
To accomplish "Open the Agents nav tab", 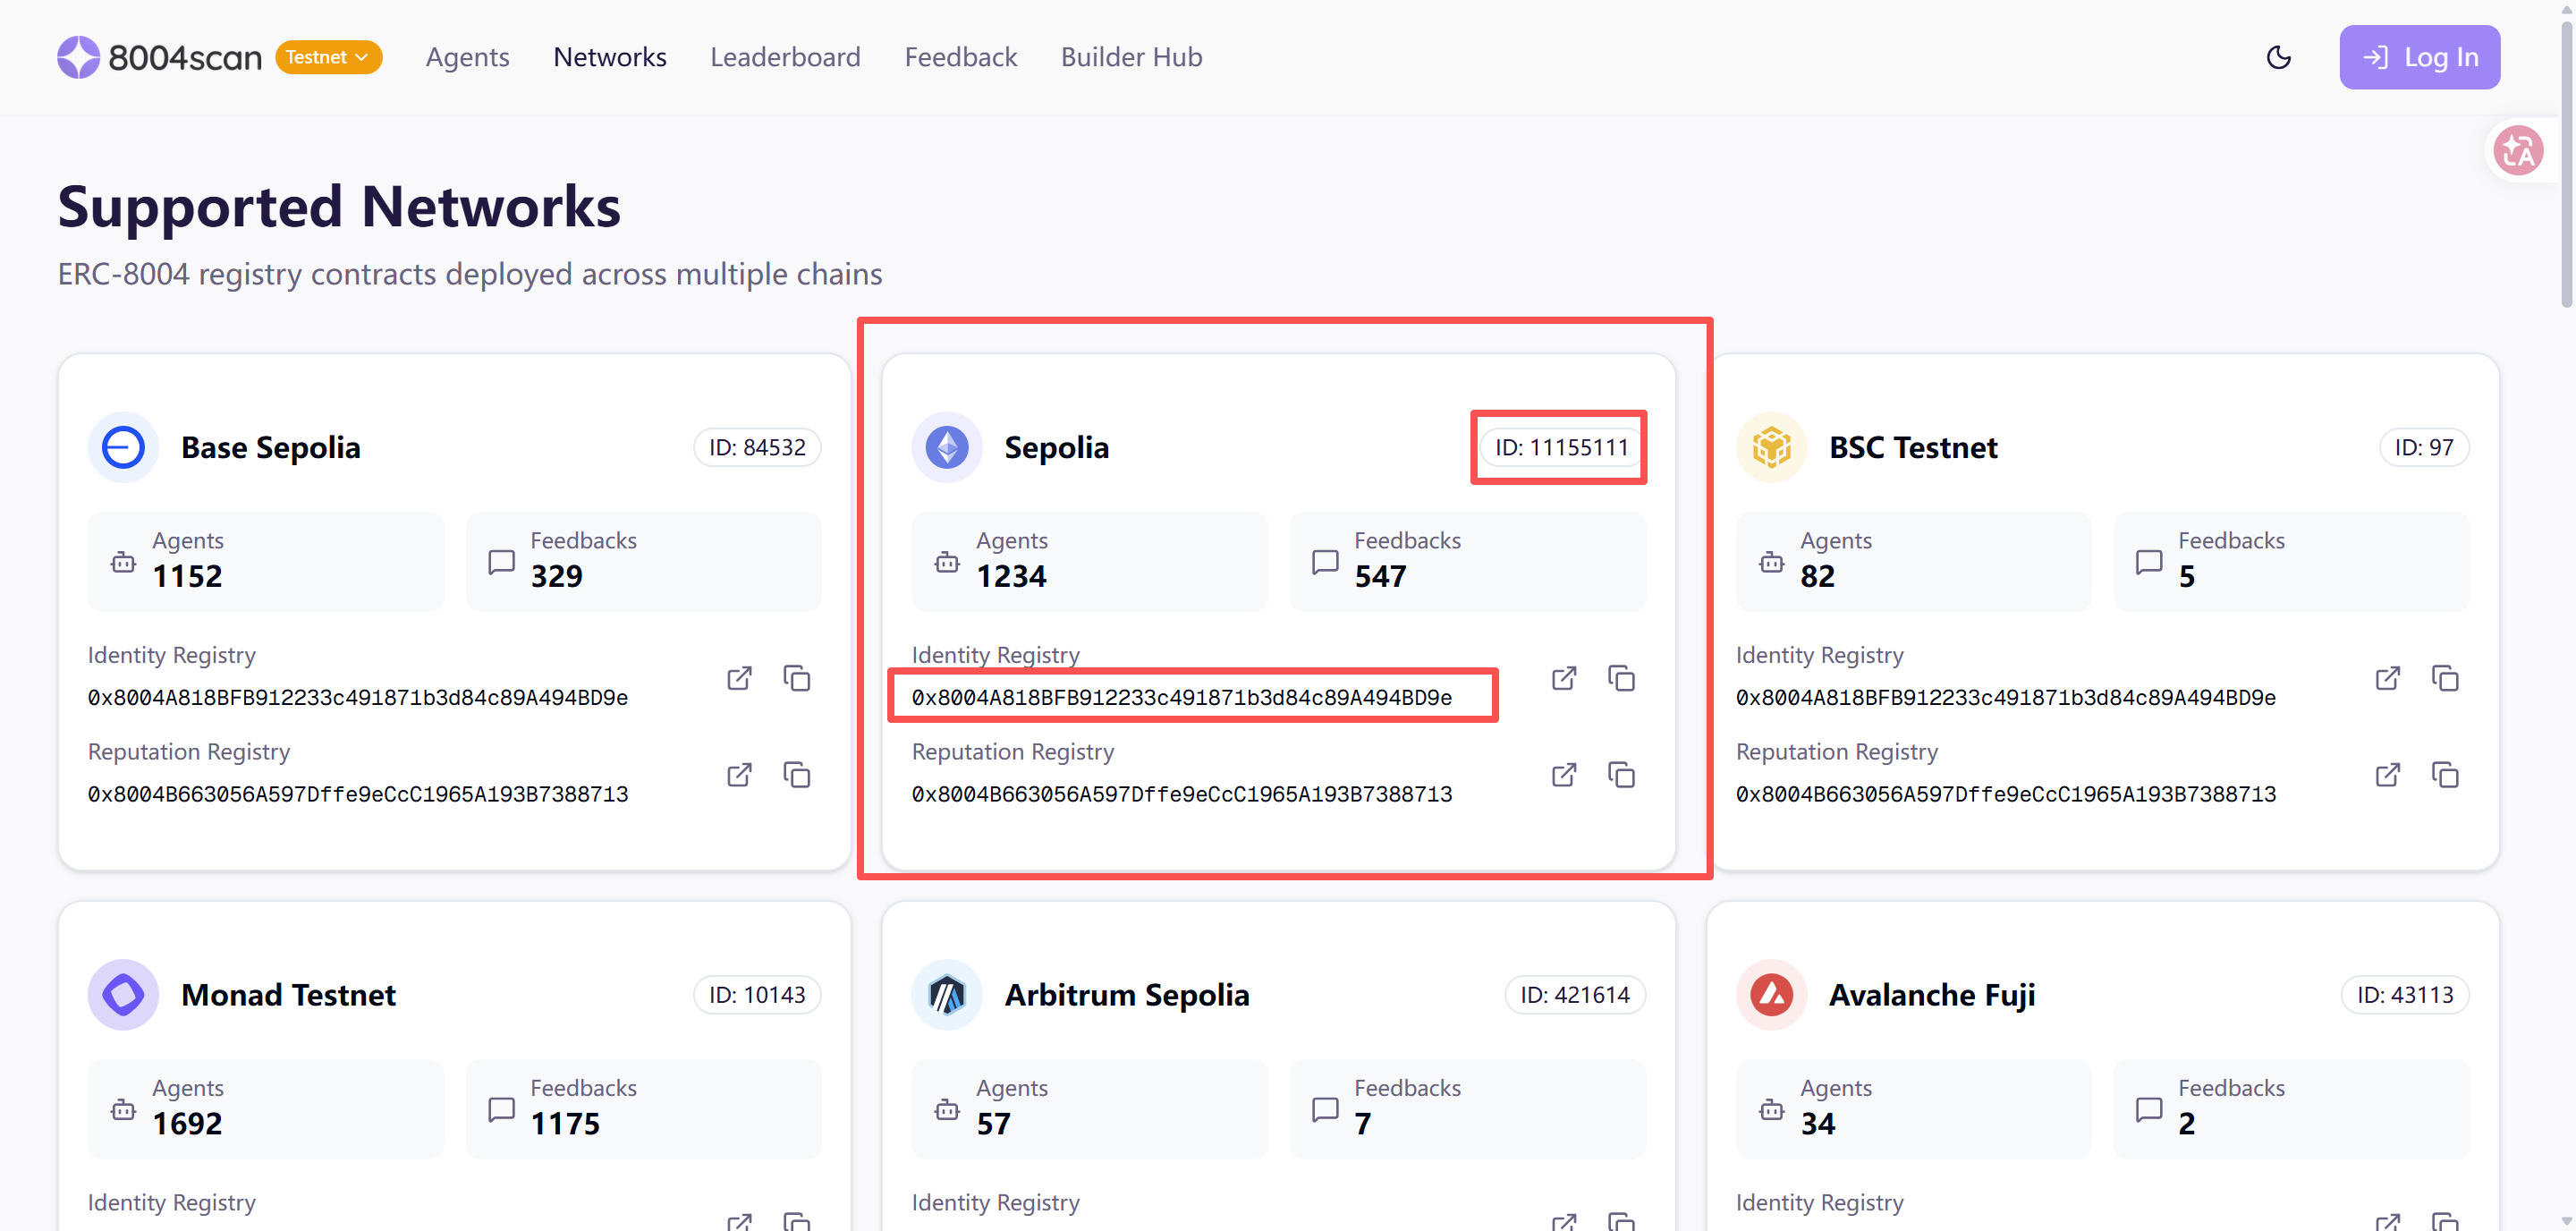I will [467, 57].
